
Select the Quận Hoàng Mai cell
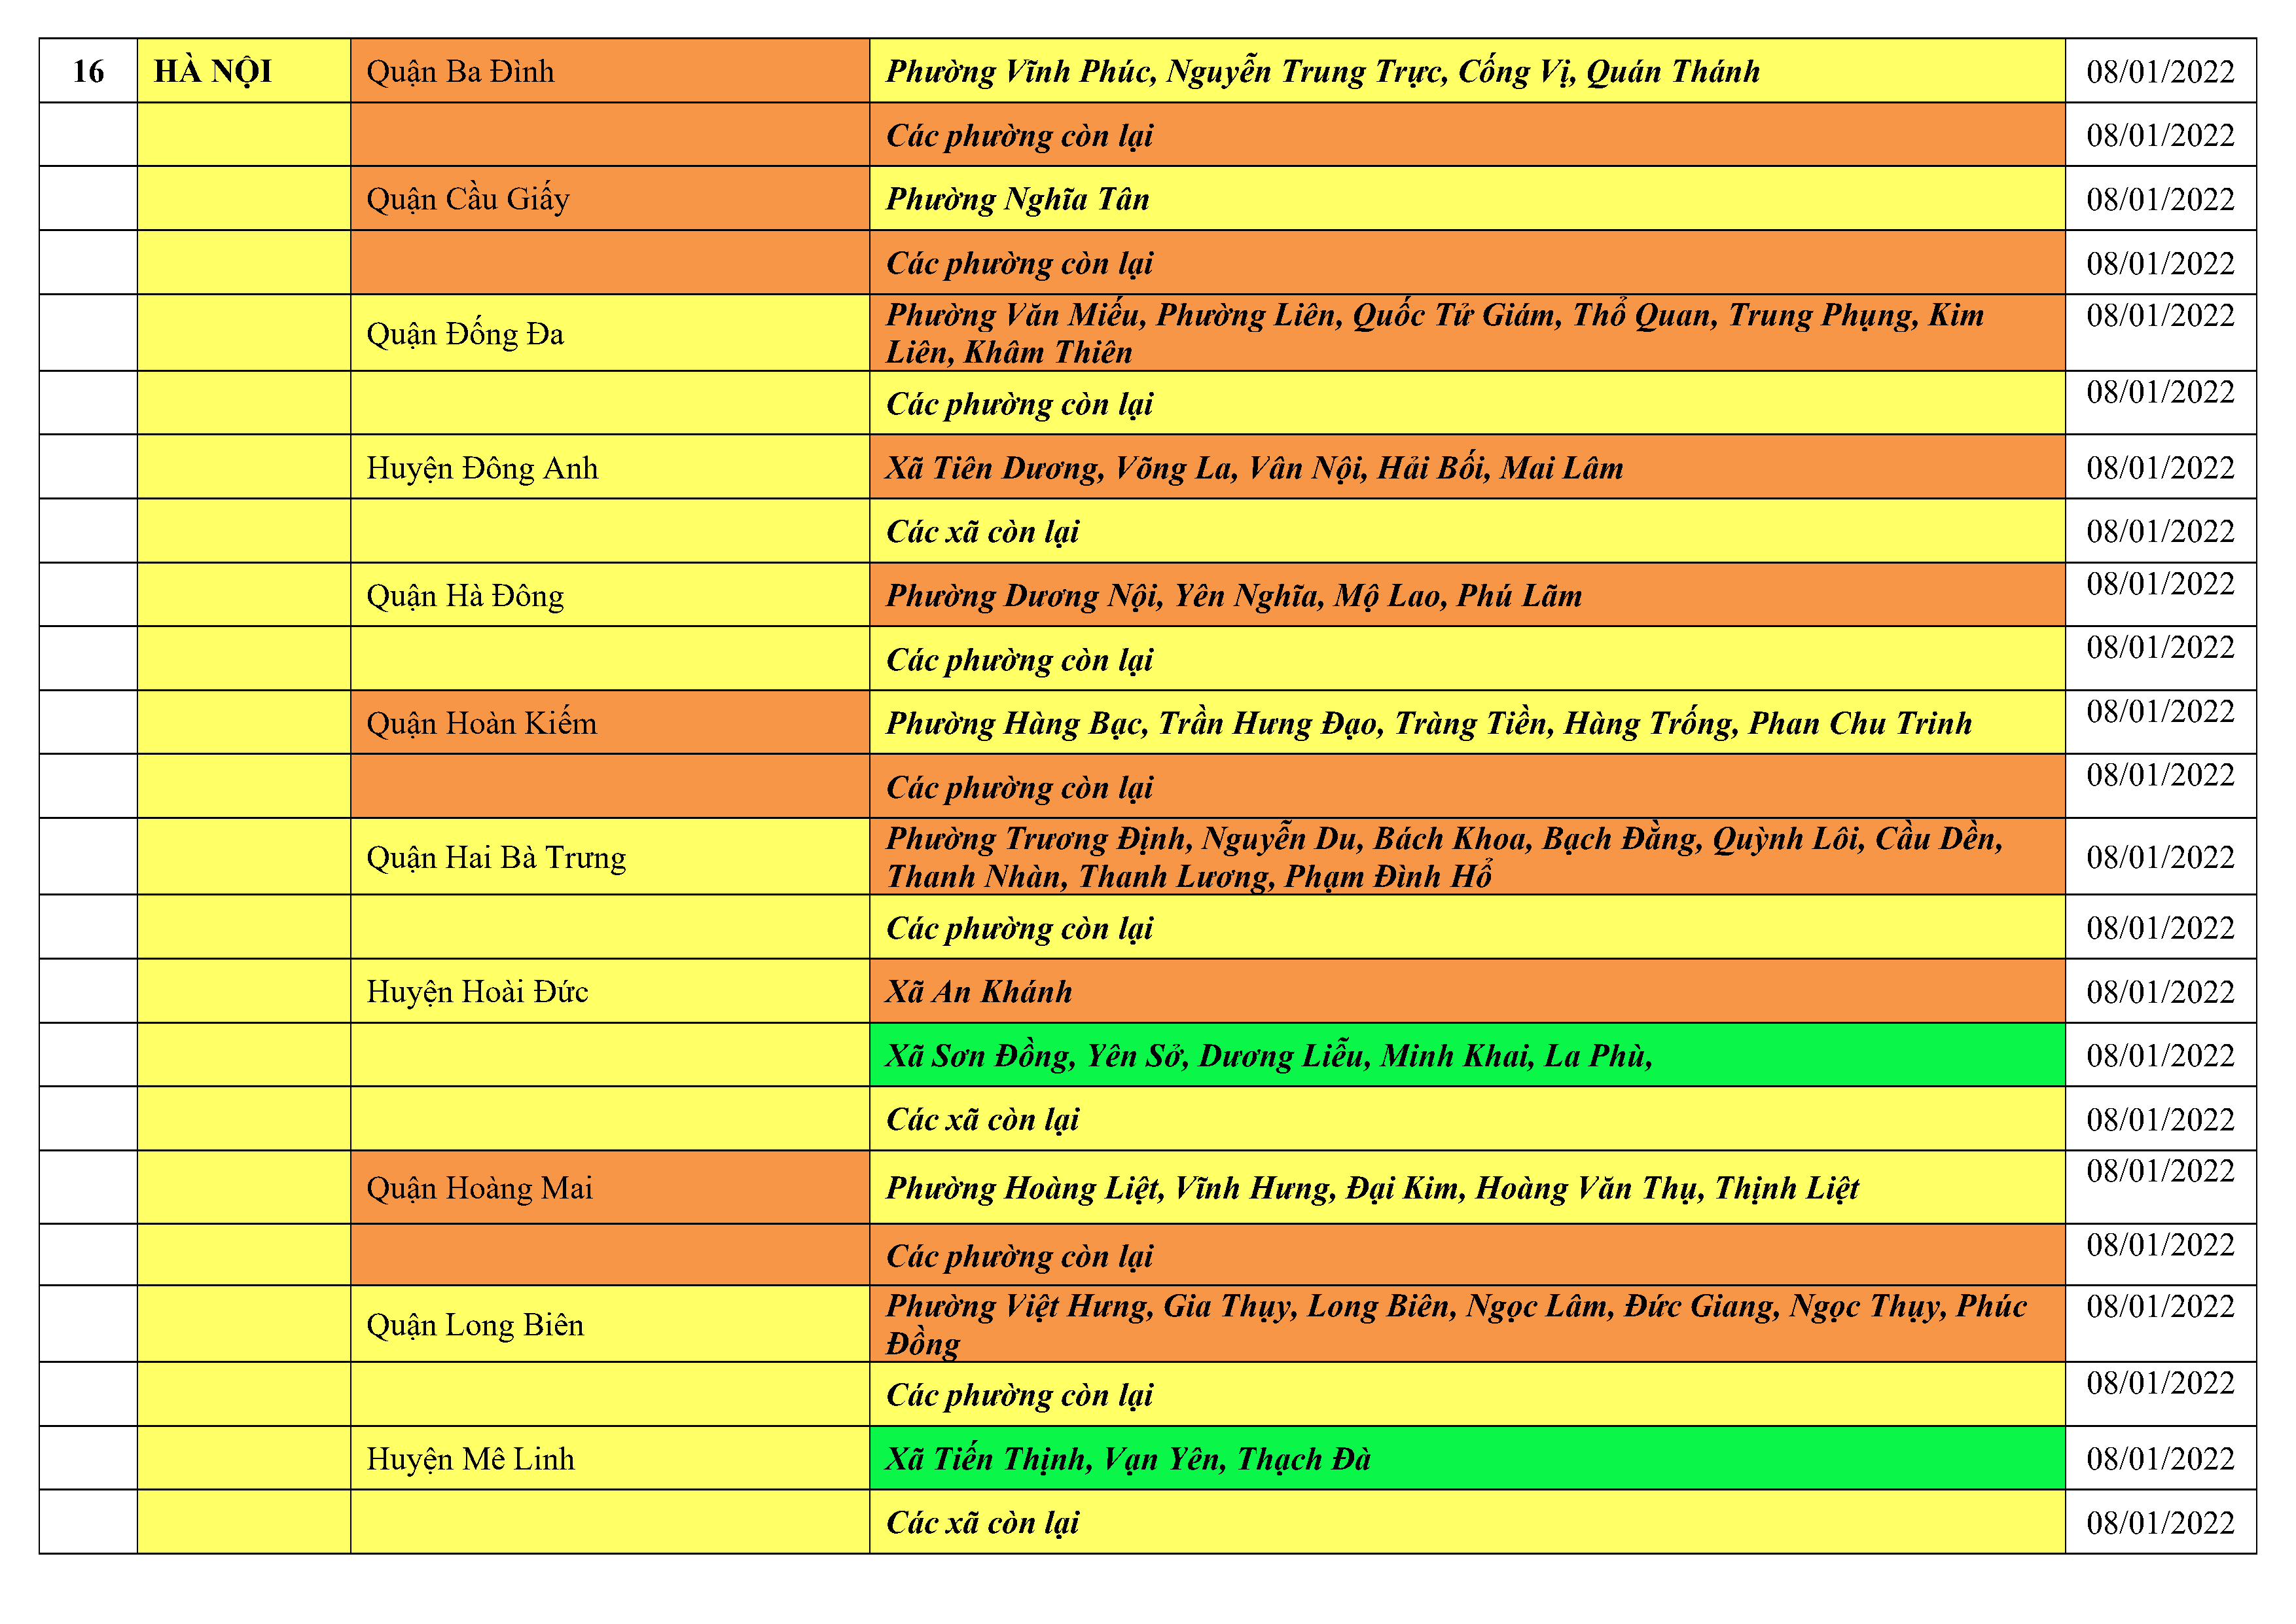479,1188
